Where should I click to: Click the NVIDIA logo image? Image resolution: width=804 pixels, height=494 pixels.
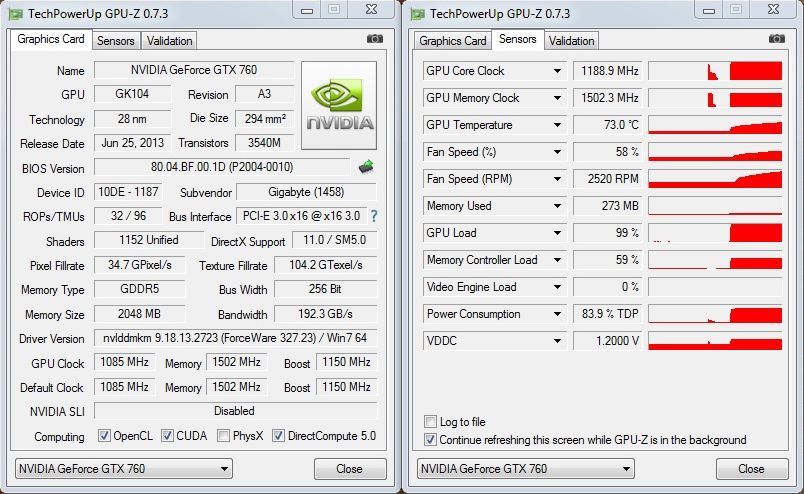tap(339, 106)
